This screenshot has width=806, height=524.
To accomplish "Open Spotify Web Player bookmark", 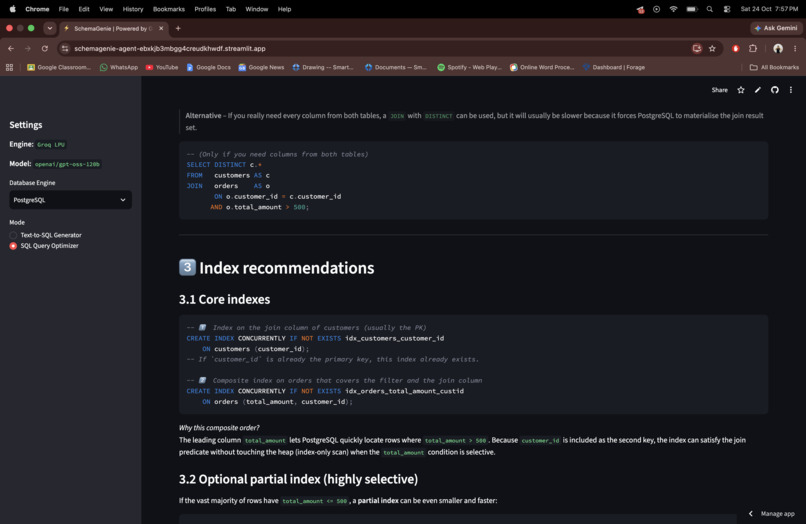I will pyautogui.click(x=469, y=67).
